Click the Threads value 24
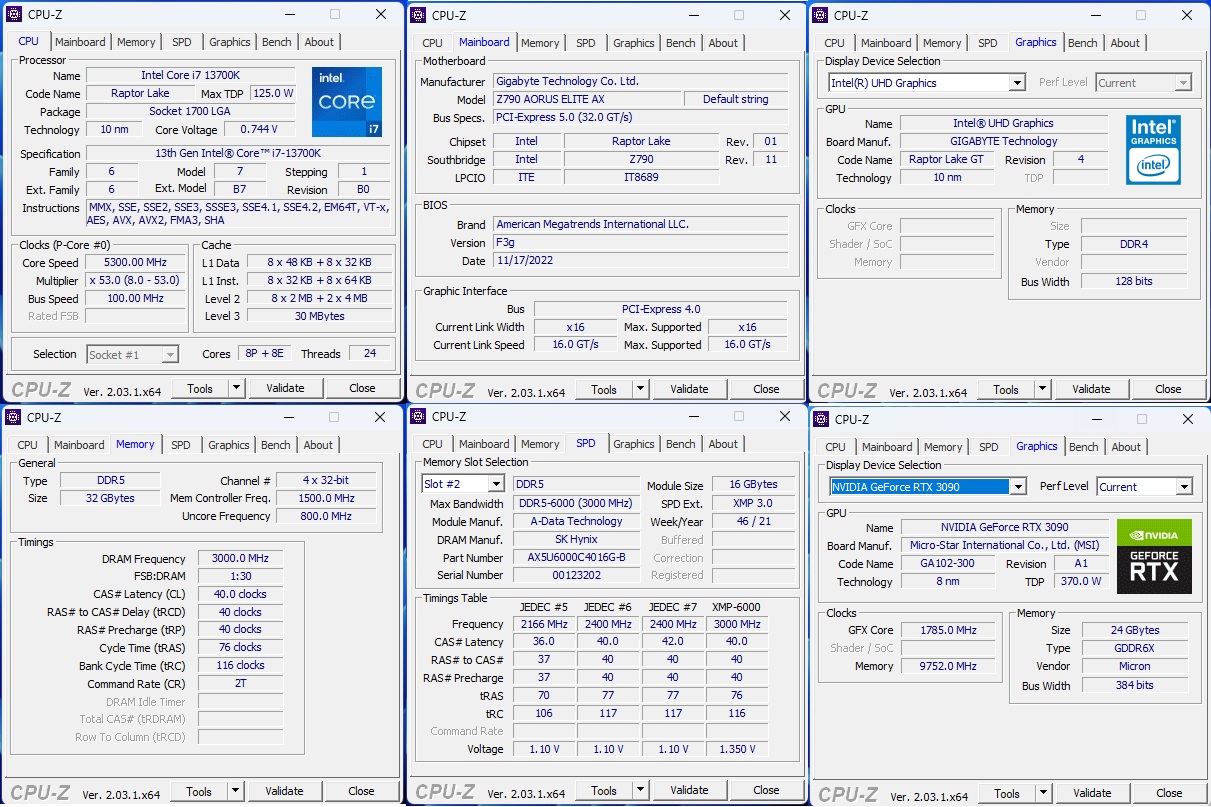1211x807 pixels. [369, 354]
